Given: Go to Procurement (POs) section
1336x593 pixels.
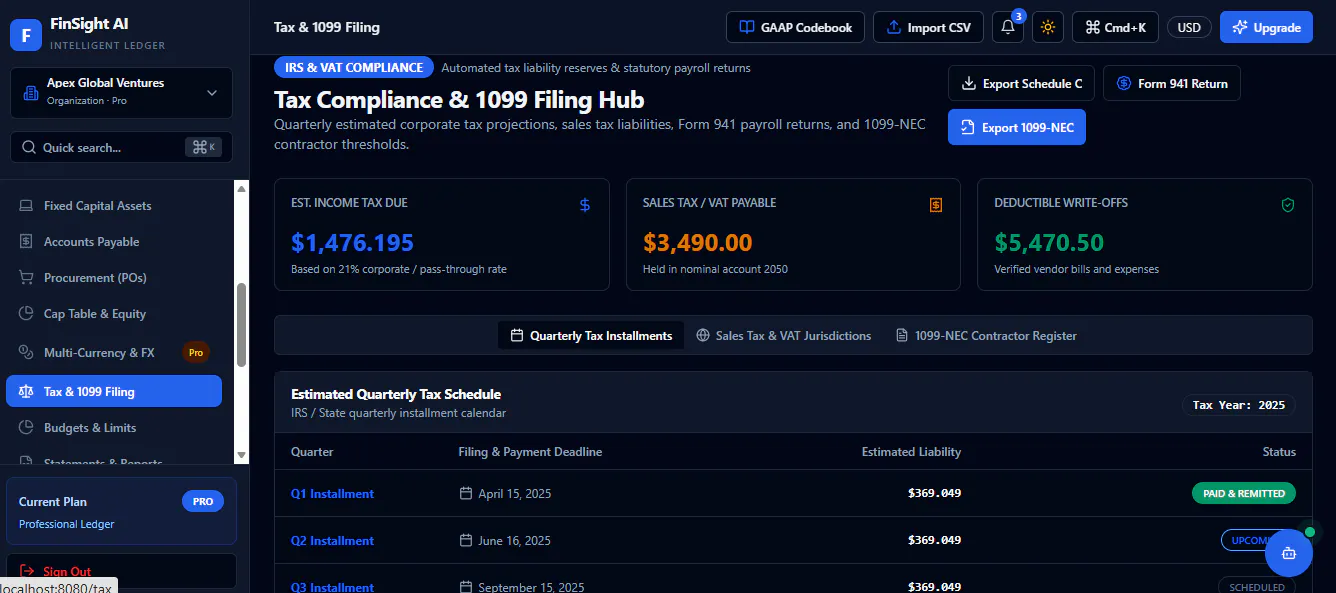Looking at the screenshot, I should [x=114, y=278].
